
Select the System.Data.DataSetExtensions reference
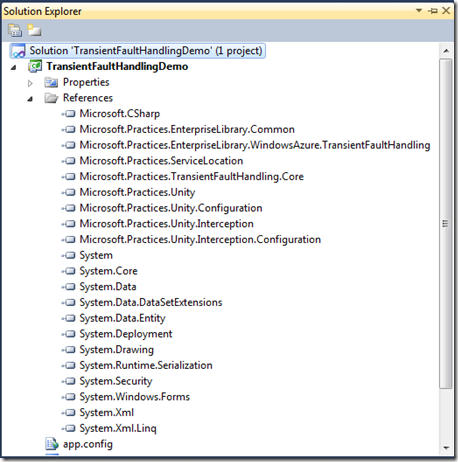151,302
